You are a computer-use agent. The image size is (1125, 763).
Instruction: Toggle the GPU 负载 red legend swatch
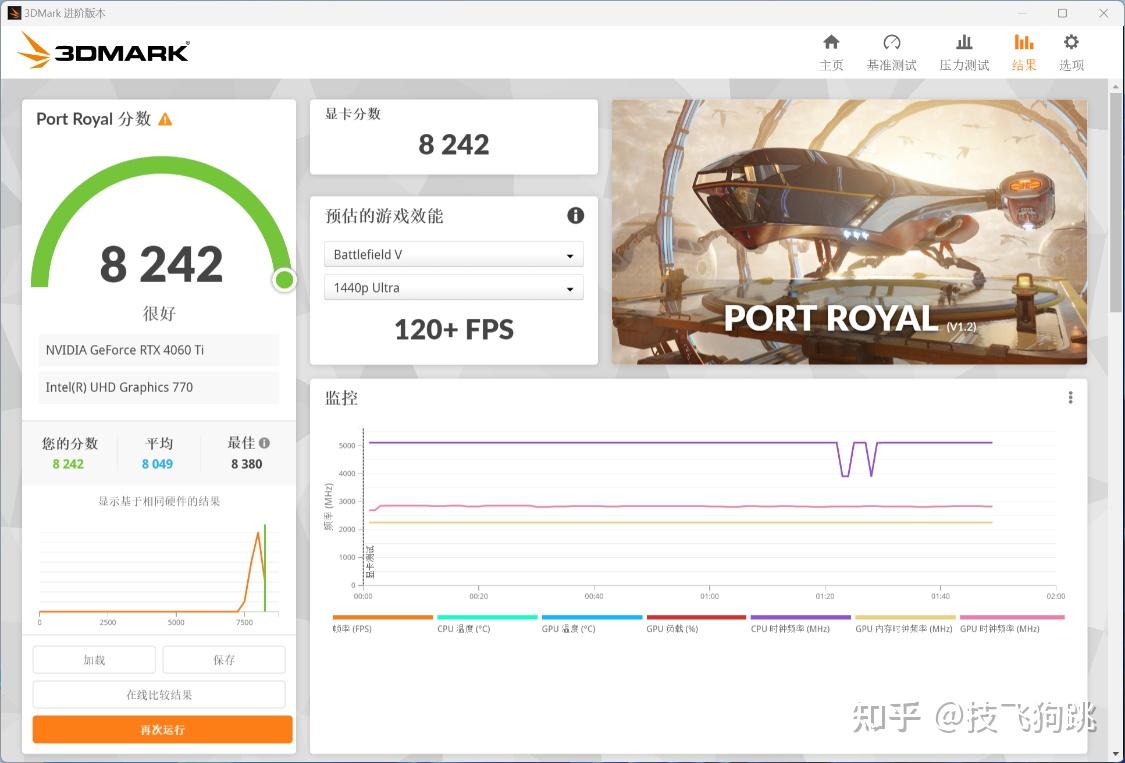pos(697,617)
